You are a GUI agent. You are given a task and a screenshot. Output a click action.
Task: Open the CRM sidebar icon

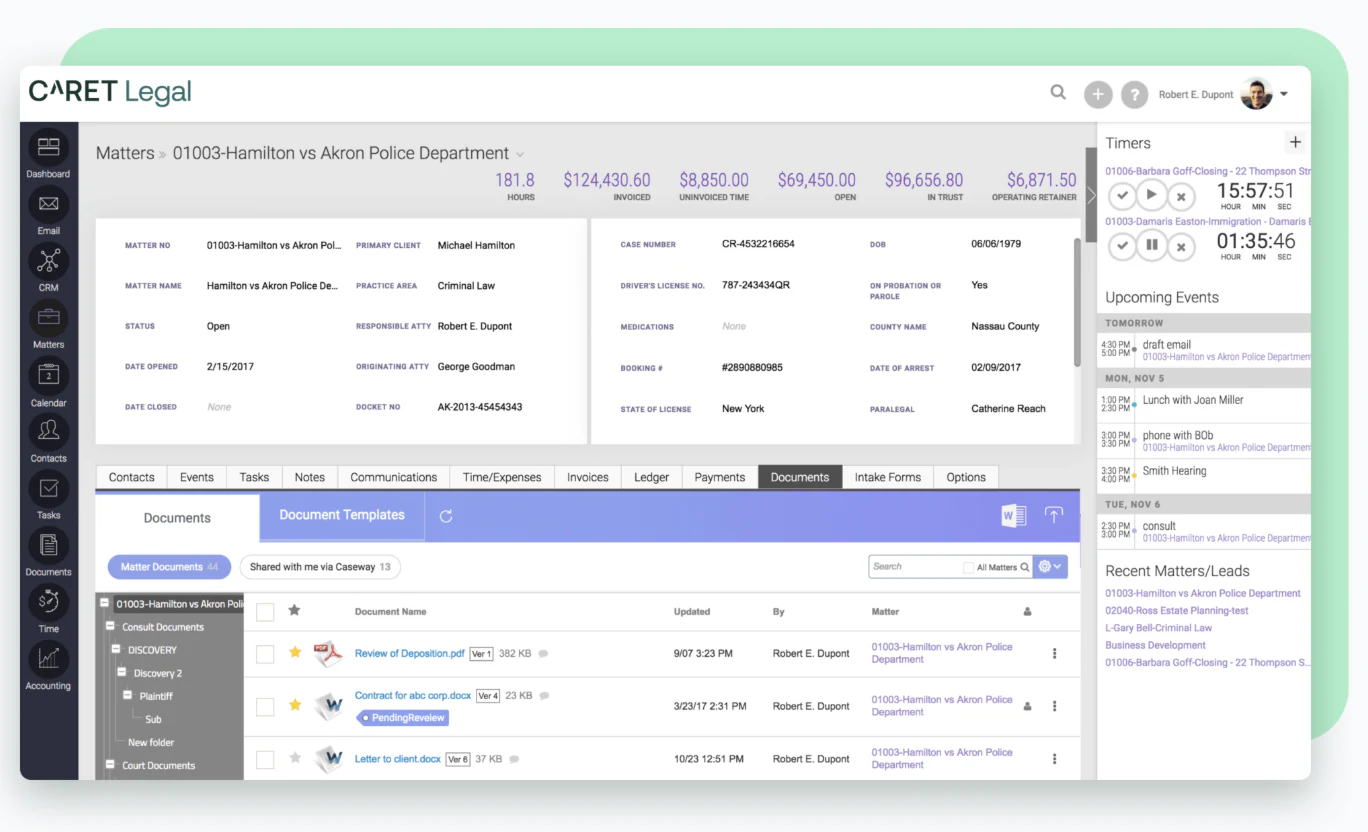48,262
